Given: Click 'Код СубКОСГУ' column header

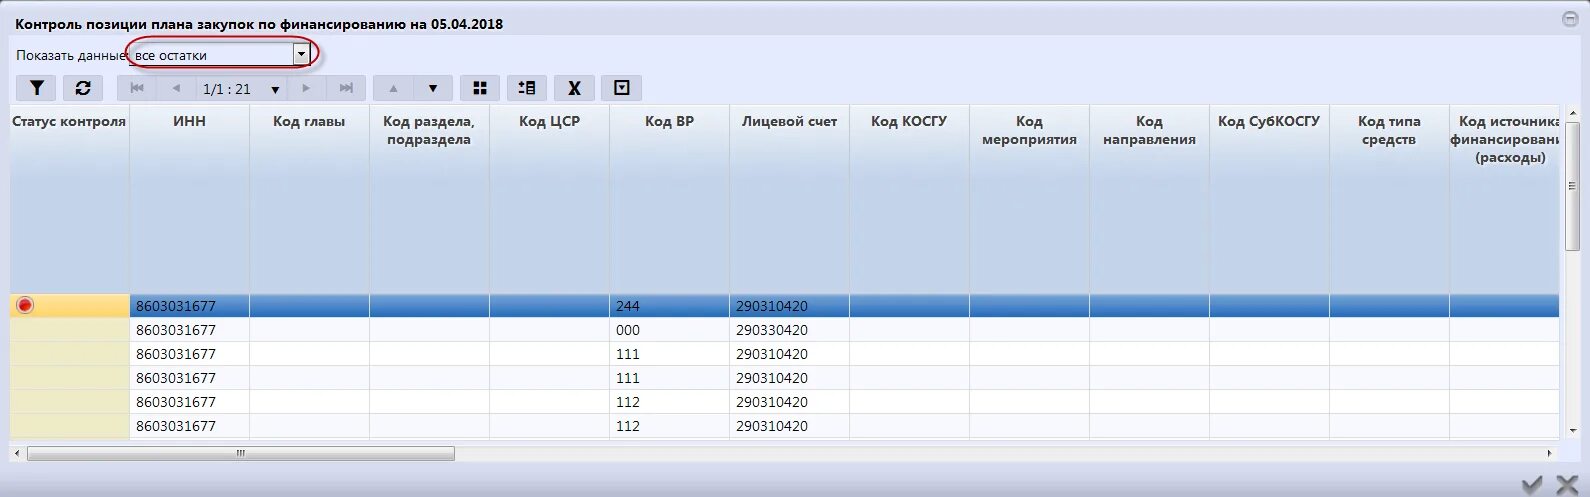Looking at the screenshot, I should 1269,198.
